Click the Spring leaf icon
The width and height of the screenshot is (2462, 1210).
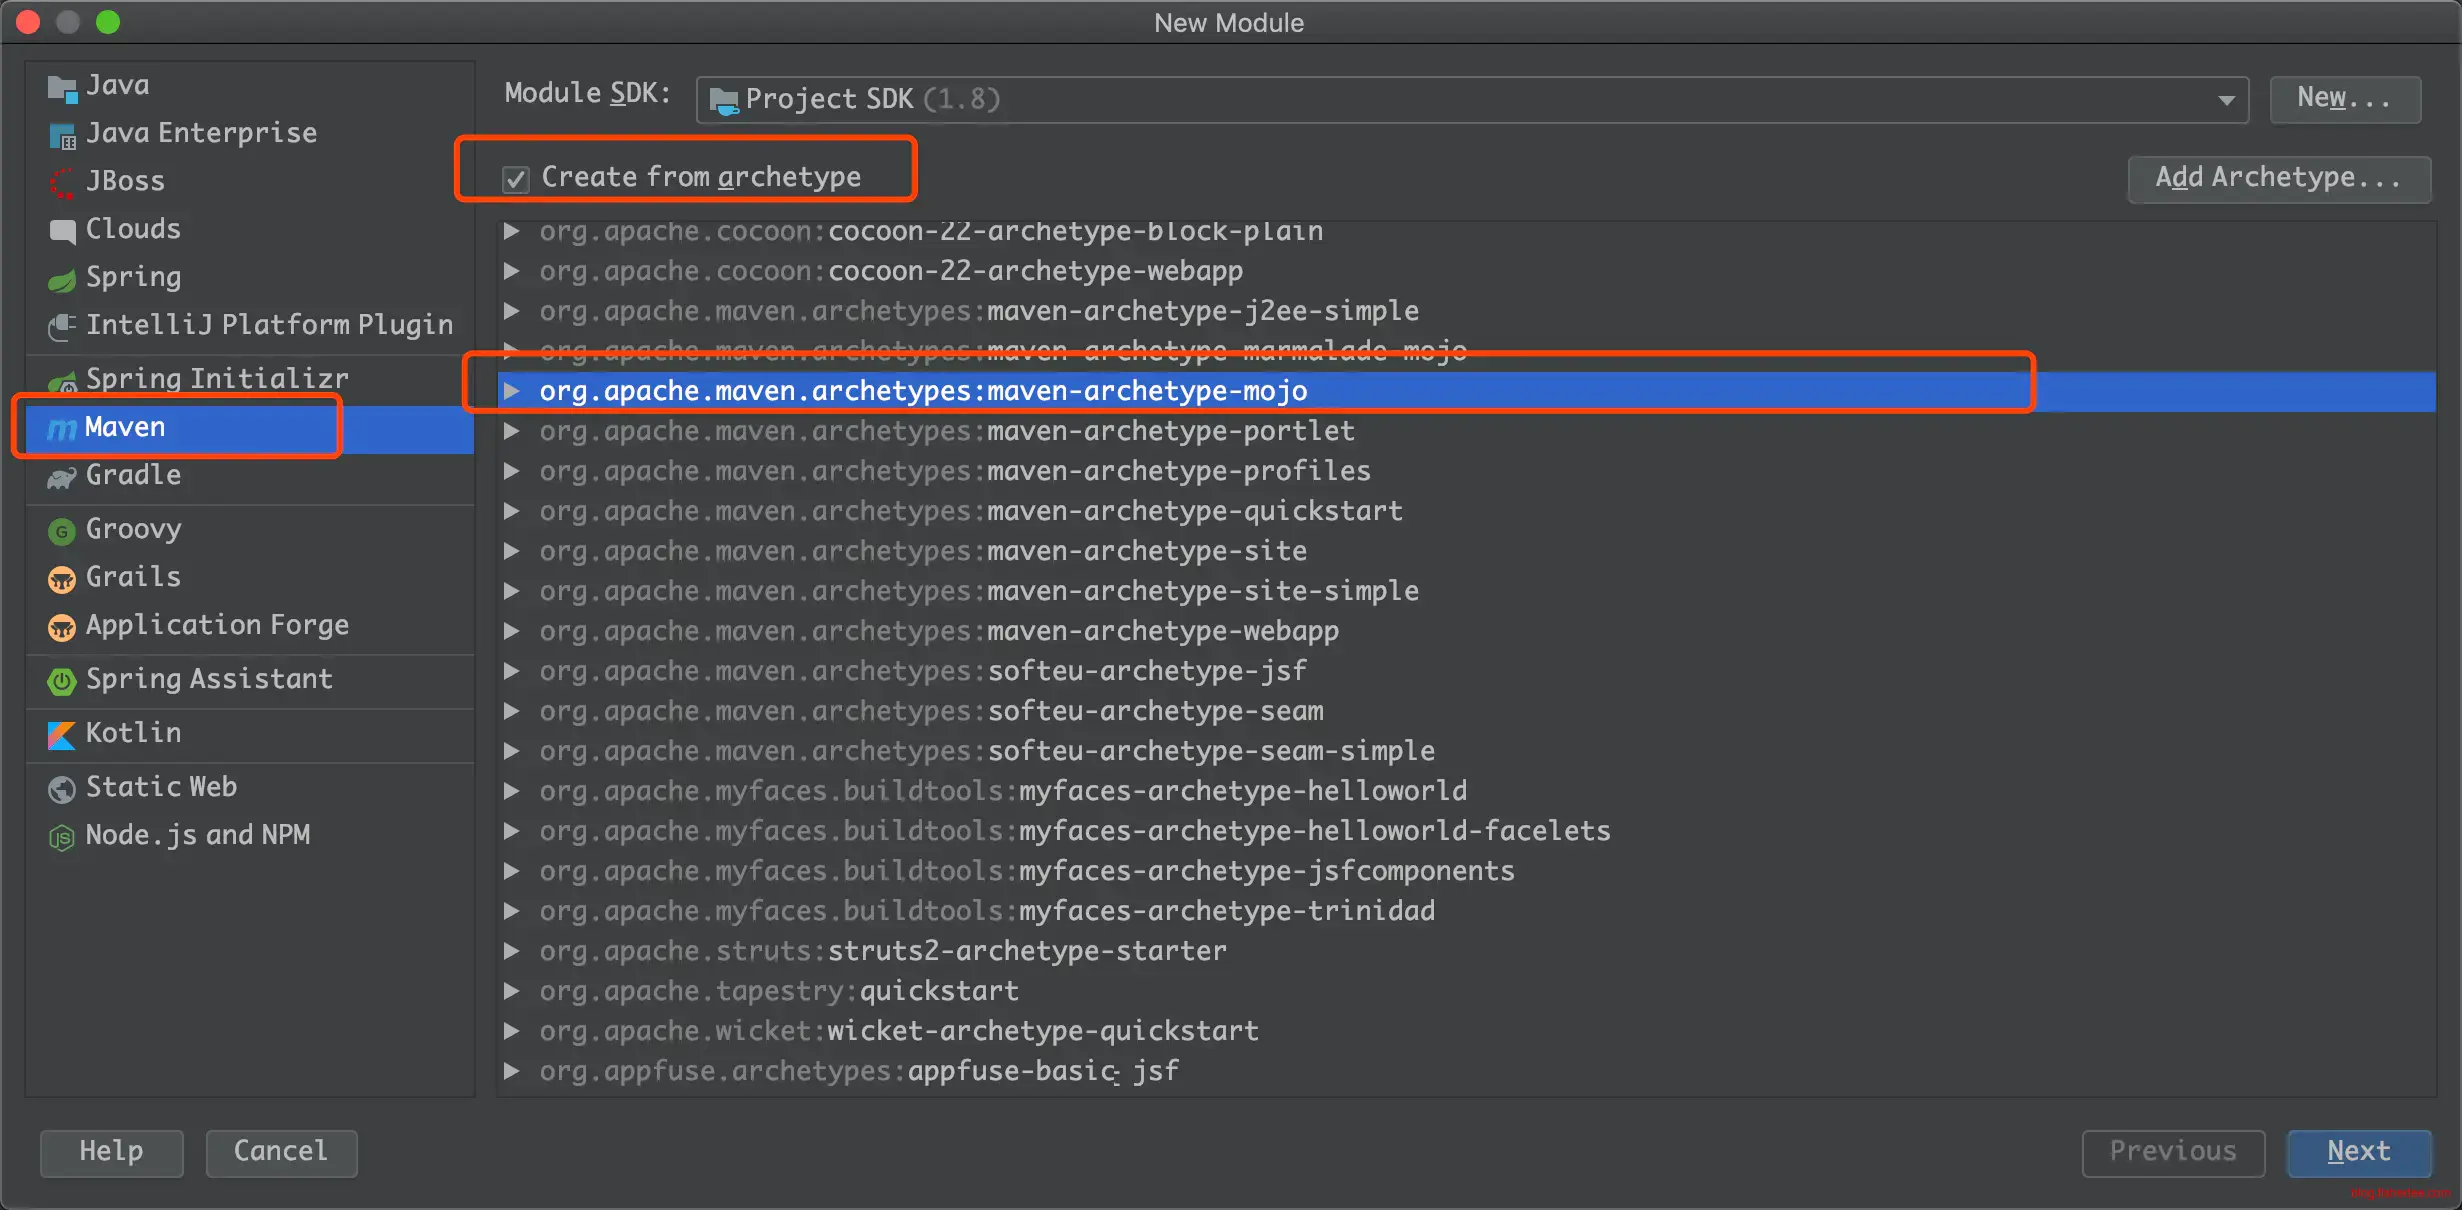click(61, 280)
